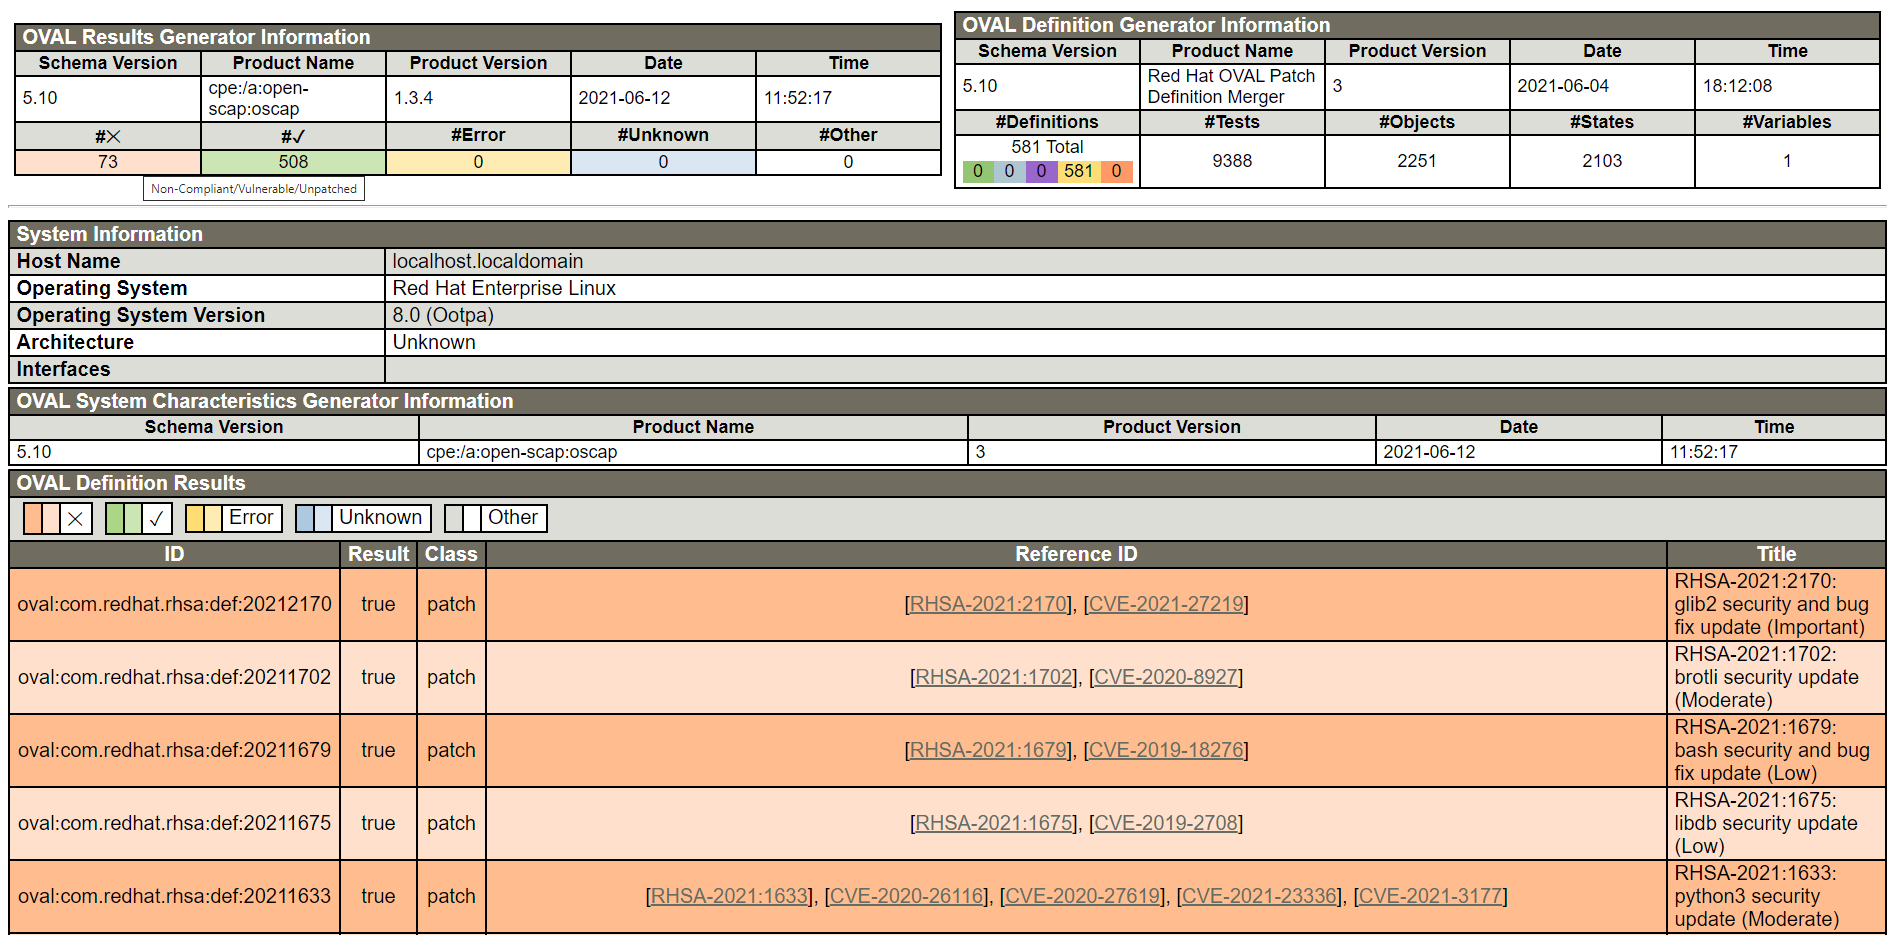Open the CVE-2021-23336 link
Viewport: 1896px width, 935px height.
[x=1260, y=896]
